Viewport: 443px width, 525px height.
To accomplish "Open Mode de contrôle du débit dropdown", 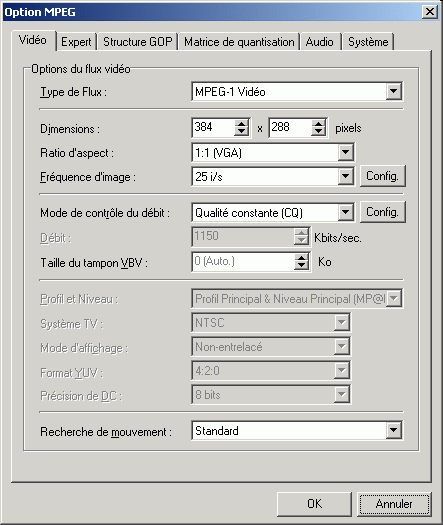I will (345, 212).
